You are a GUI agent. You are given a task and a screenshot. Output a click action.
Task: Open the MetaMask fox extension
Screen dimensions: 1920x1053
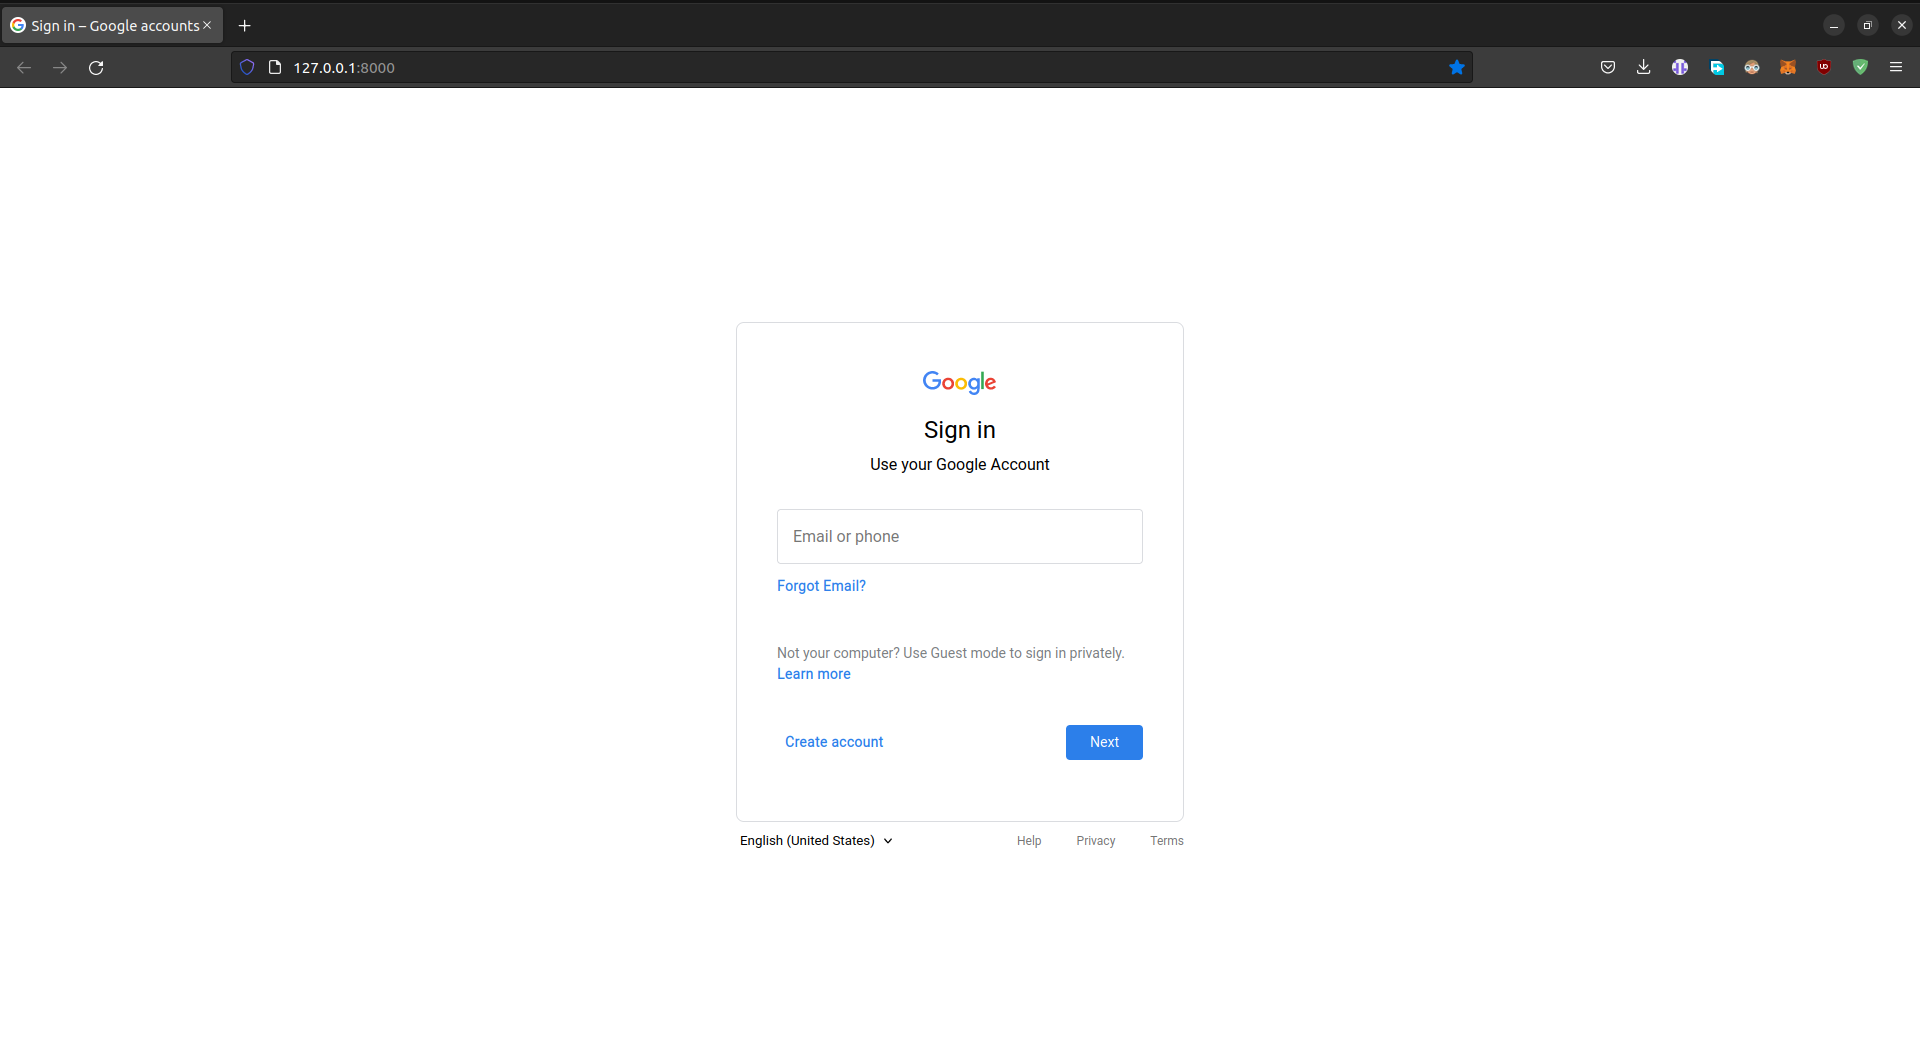tap(1788, 67)
